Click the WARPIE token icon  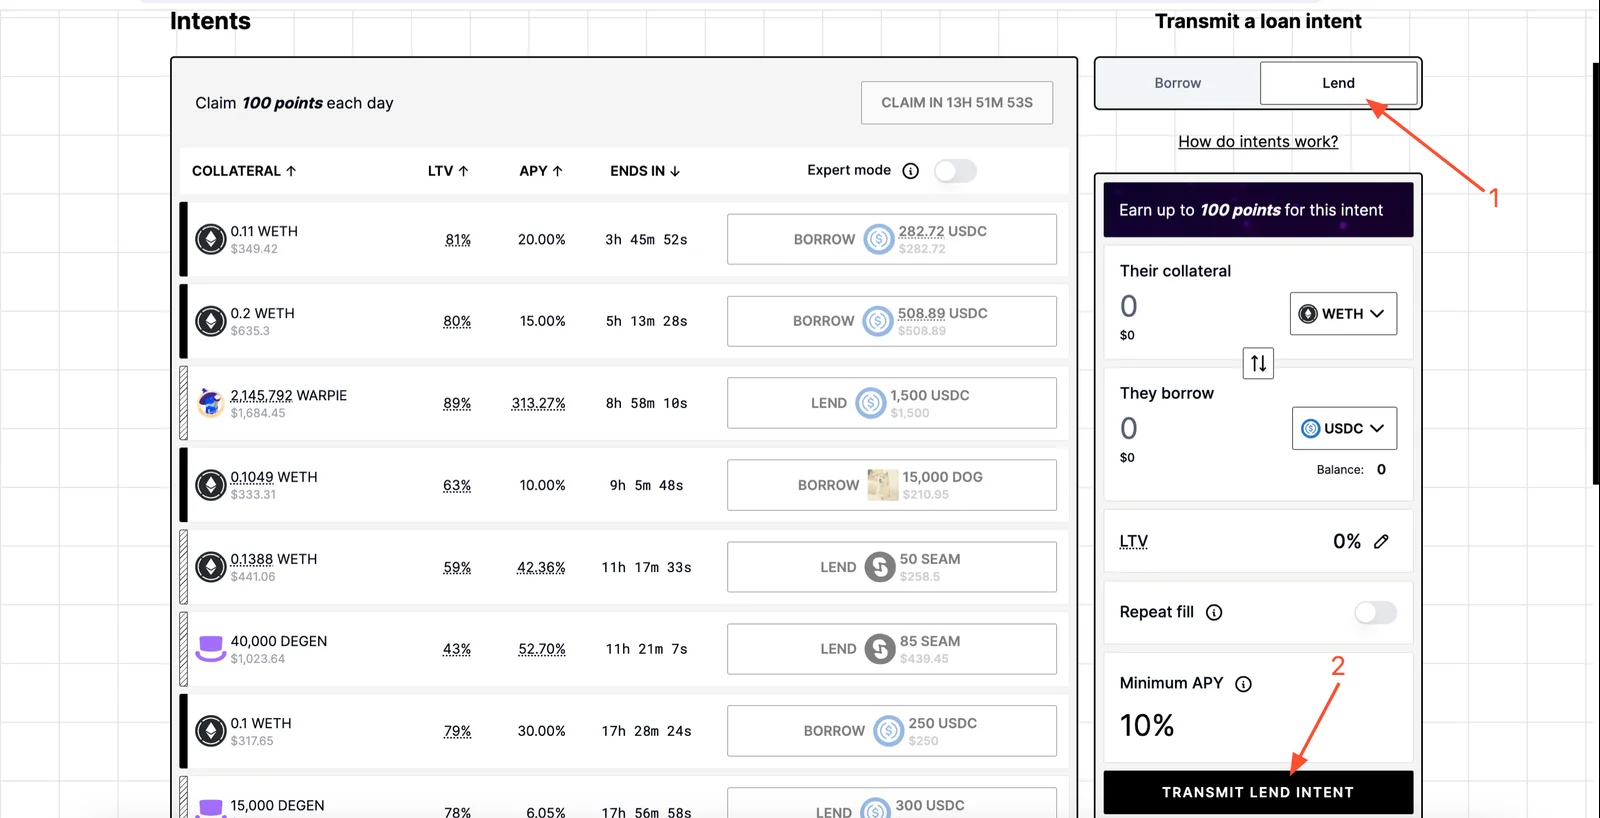[210, 403]
